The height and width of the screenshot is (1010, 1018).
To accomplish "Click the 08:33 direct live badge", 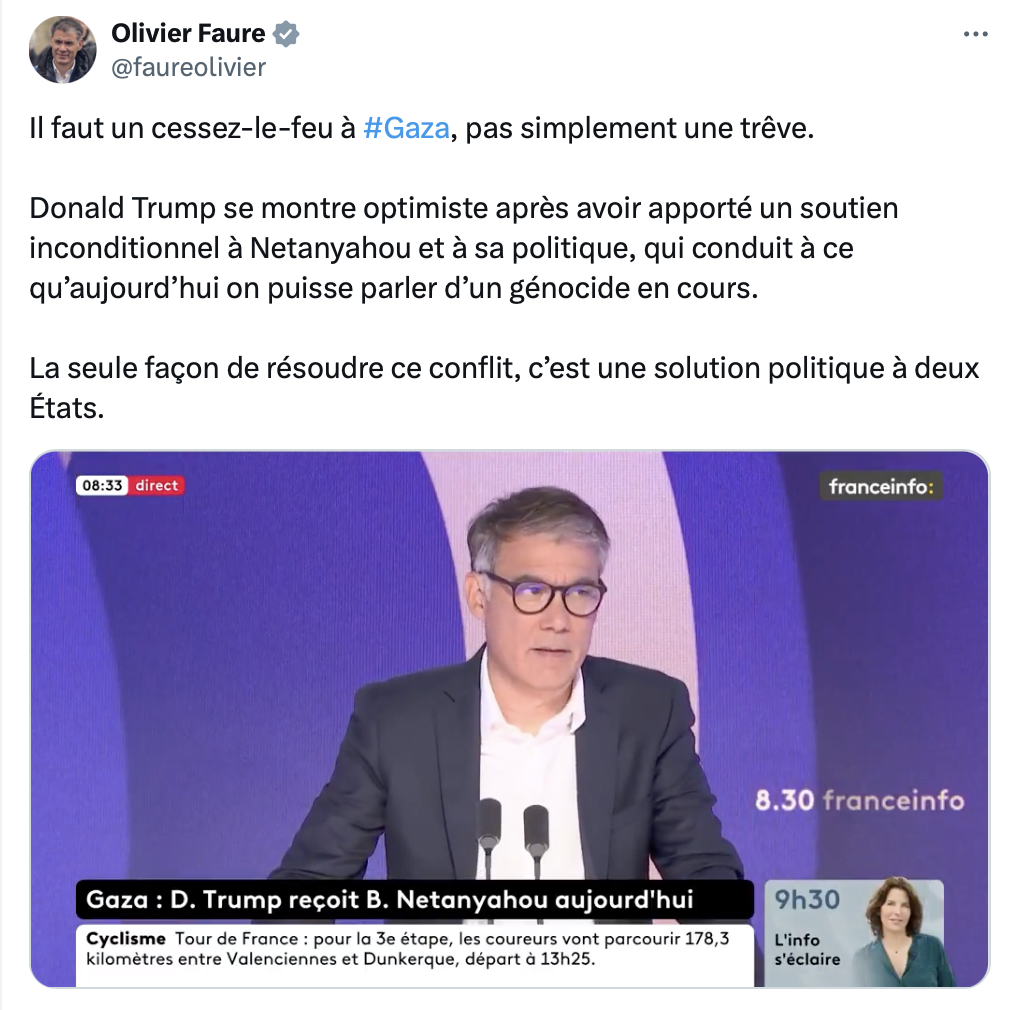I will pyautogui.click(x=130, y=486).
